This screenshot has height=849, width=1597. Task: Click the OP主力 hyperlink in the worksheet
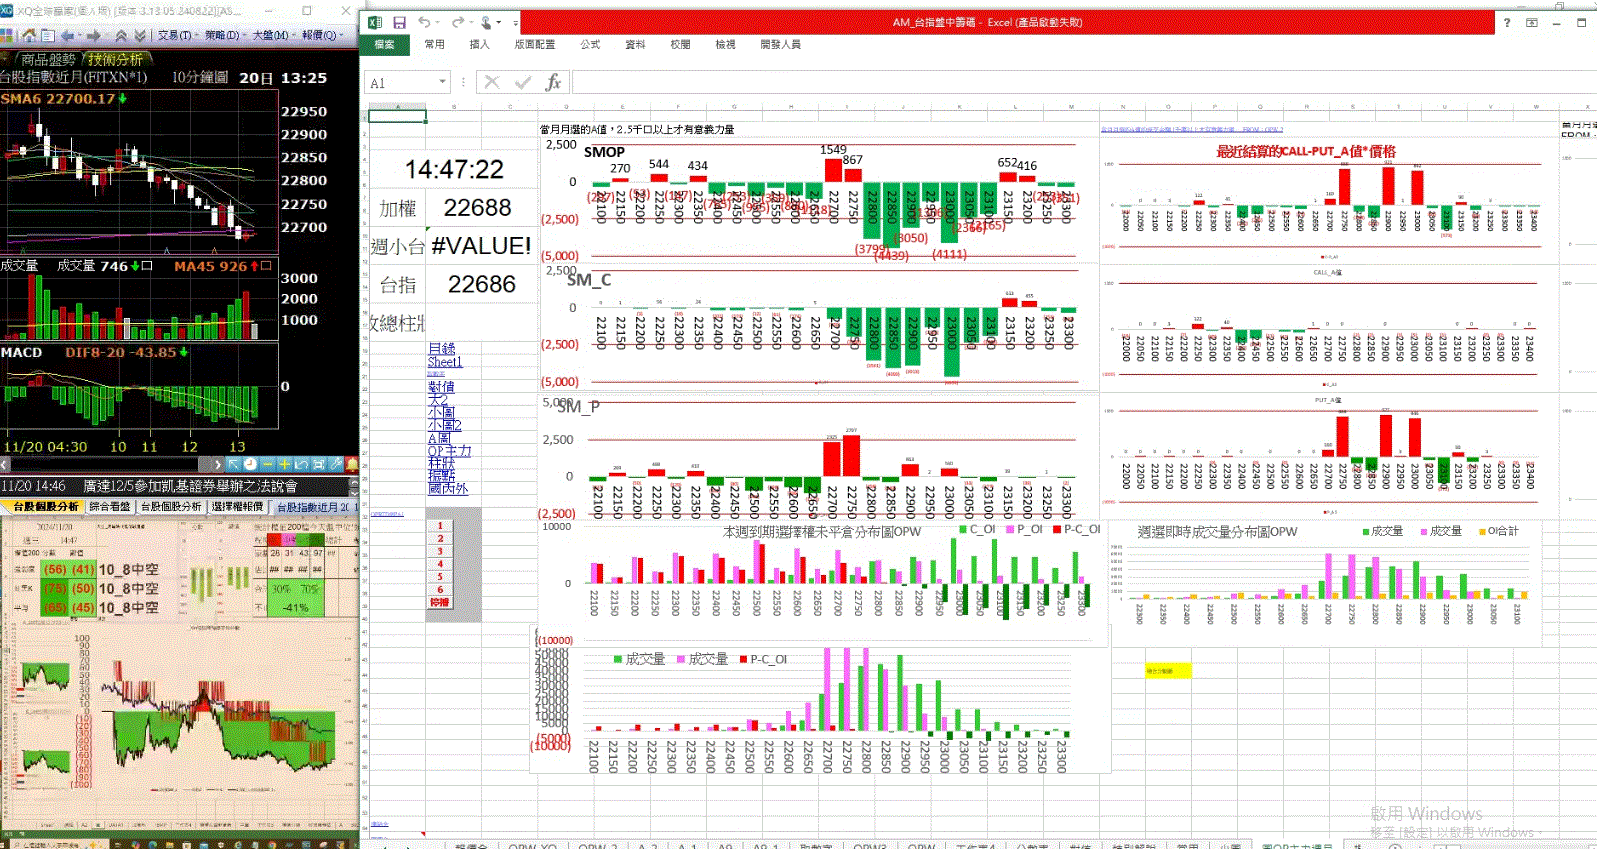[x=449, y=451]
